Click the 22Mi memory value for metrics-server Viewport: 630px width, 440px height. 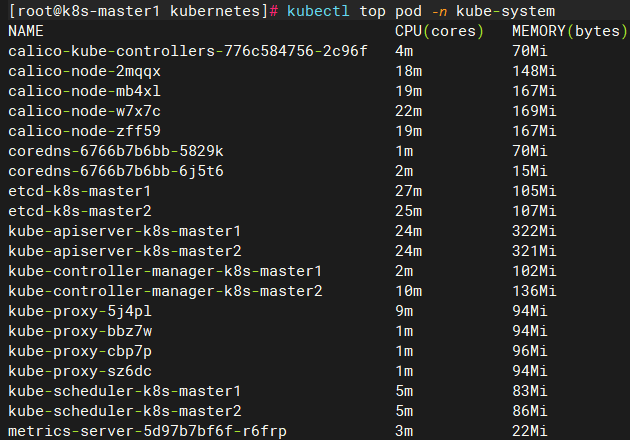pyautogui.click(x=530, y=431)
